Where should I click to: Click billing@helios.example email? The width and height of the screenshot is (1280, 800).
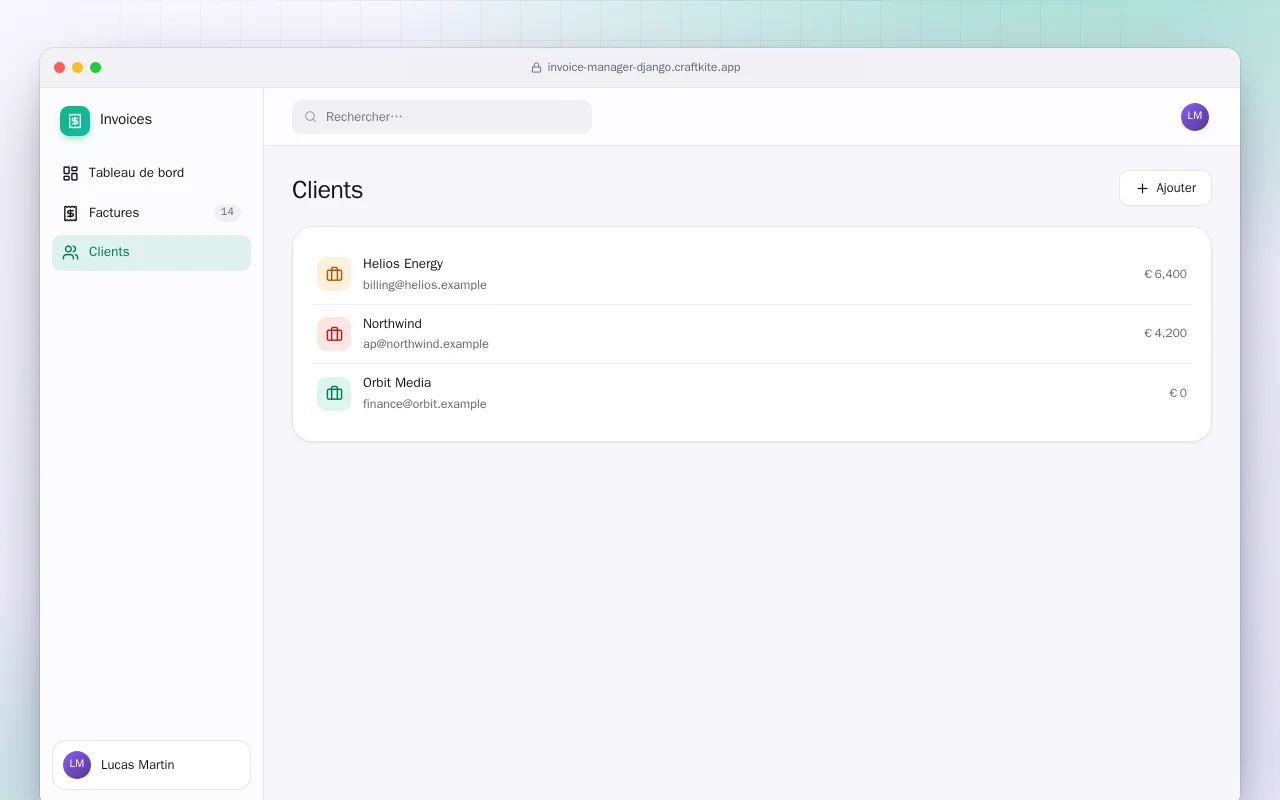[x=425, y=285]
